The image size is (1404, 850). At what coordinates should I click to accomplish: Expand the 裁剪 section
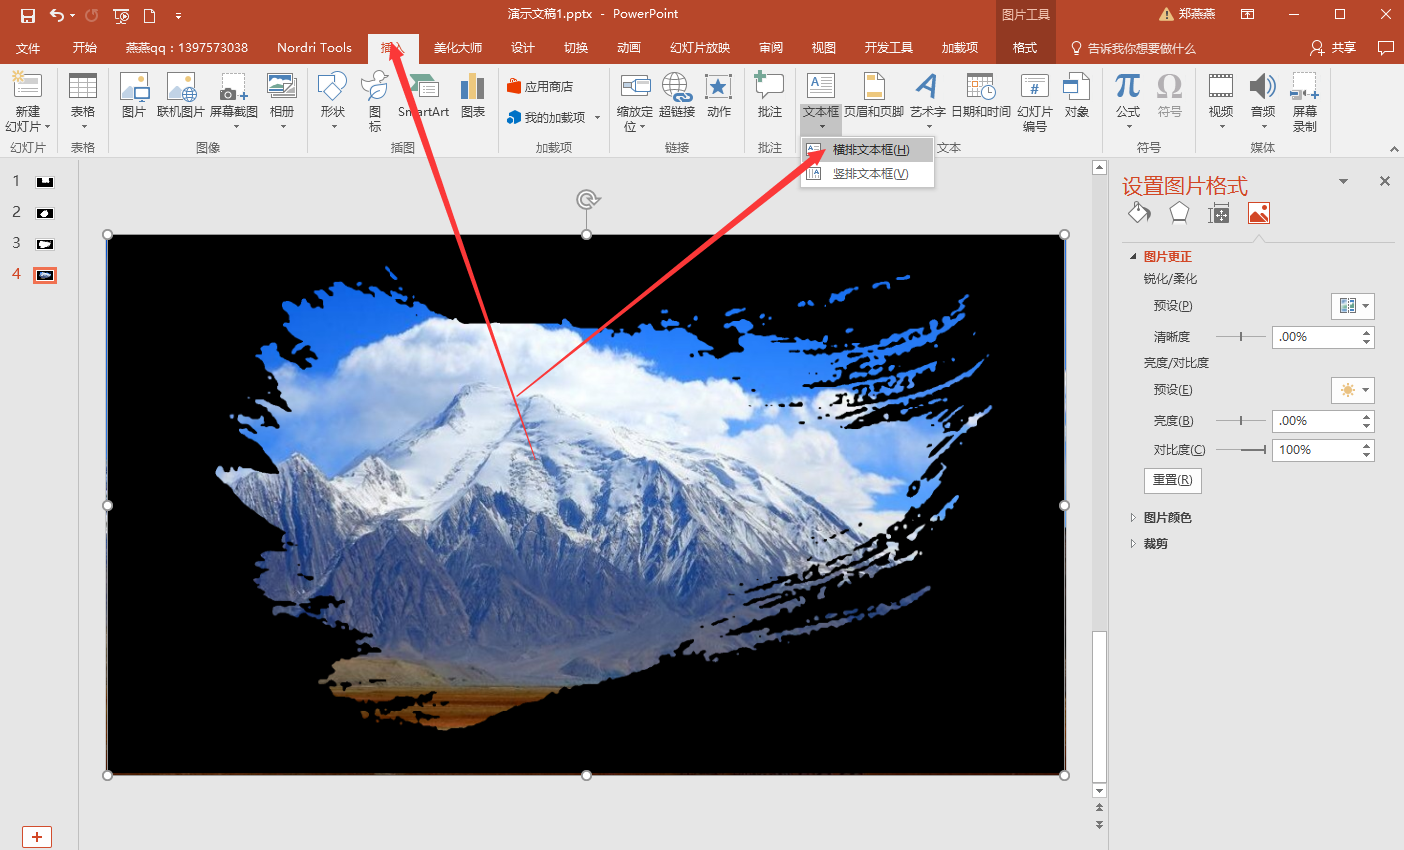(1155, 544)
